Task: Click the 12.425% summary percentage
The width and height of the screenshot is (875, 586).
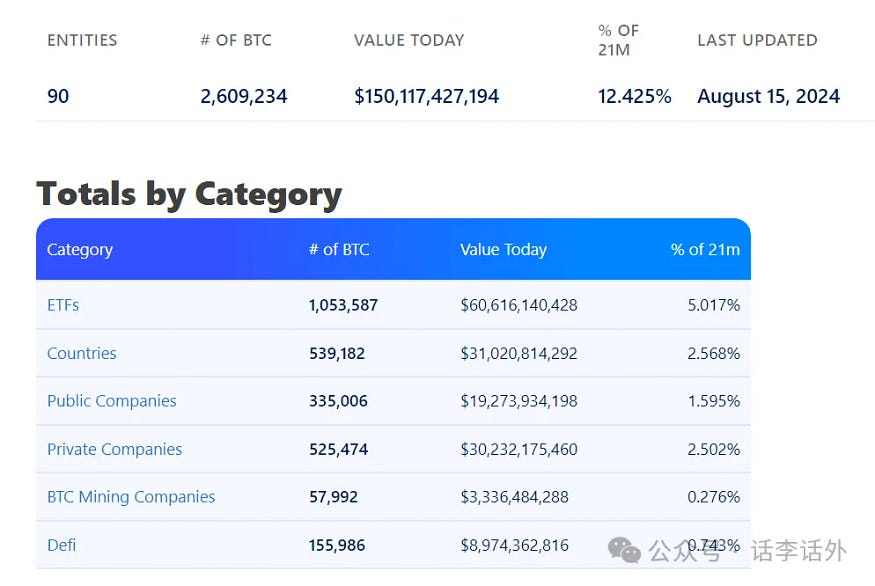Action: [635, 97]
